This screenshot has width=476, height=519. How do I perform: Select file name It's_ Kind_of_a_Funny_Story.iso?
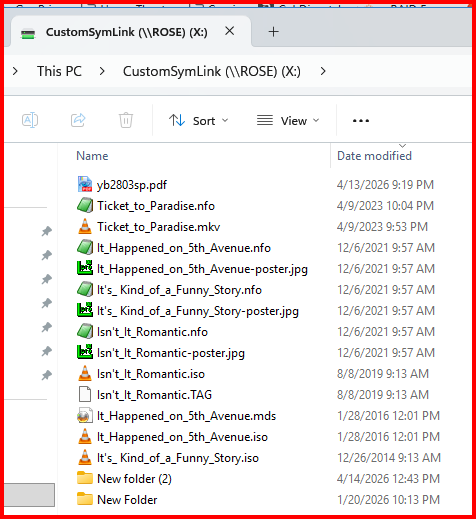click(178, 458)
